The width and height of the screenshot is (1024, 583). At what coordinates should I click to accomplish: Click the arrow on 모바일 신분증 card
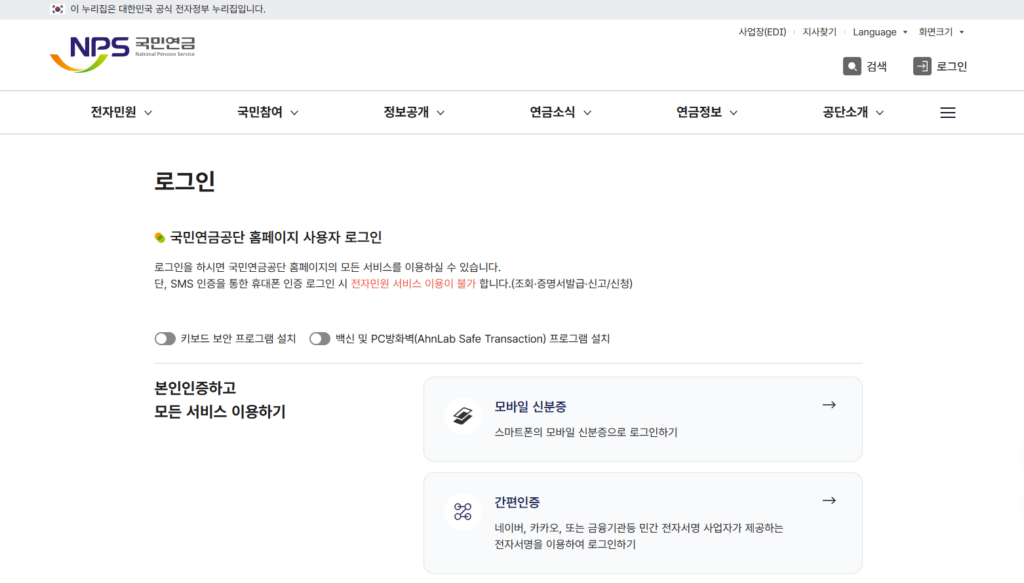tap(828, 405)
